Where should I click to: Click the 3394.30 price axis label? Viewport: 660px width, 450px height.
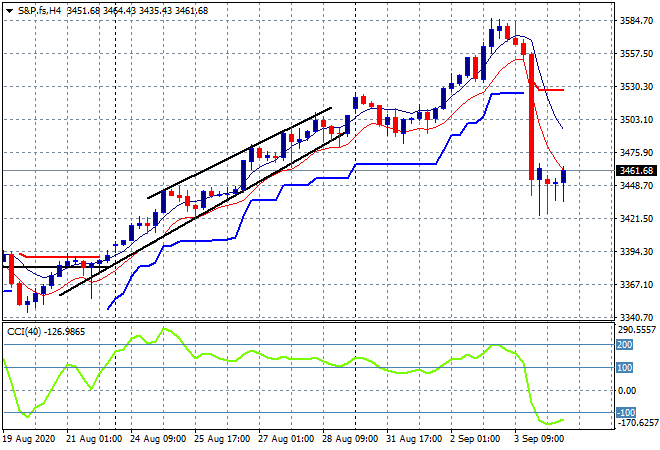click(636, 251)
